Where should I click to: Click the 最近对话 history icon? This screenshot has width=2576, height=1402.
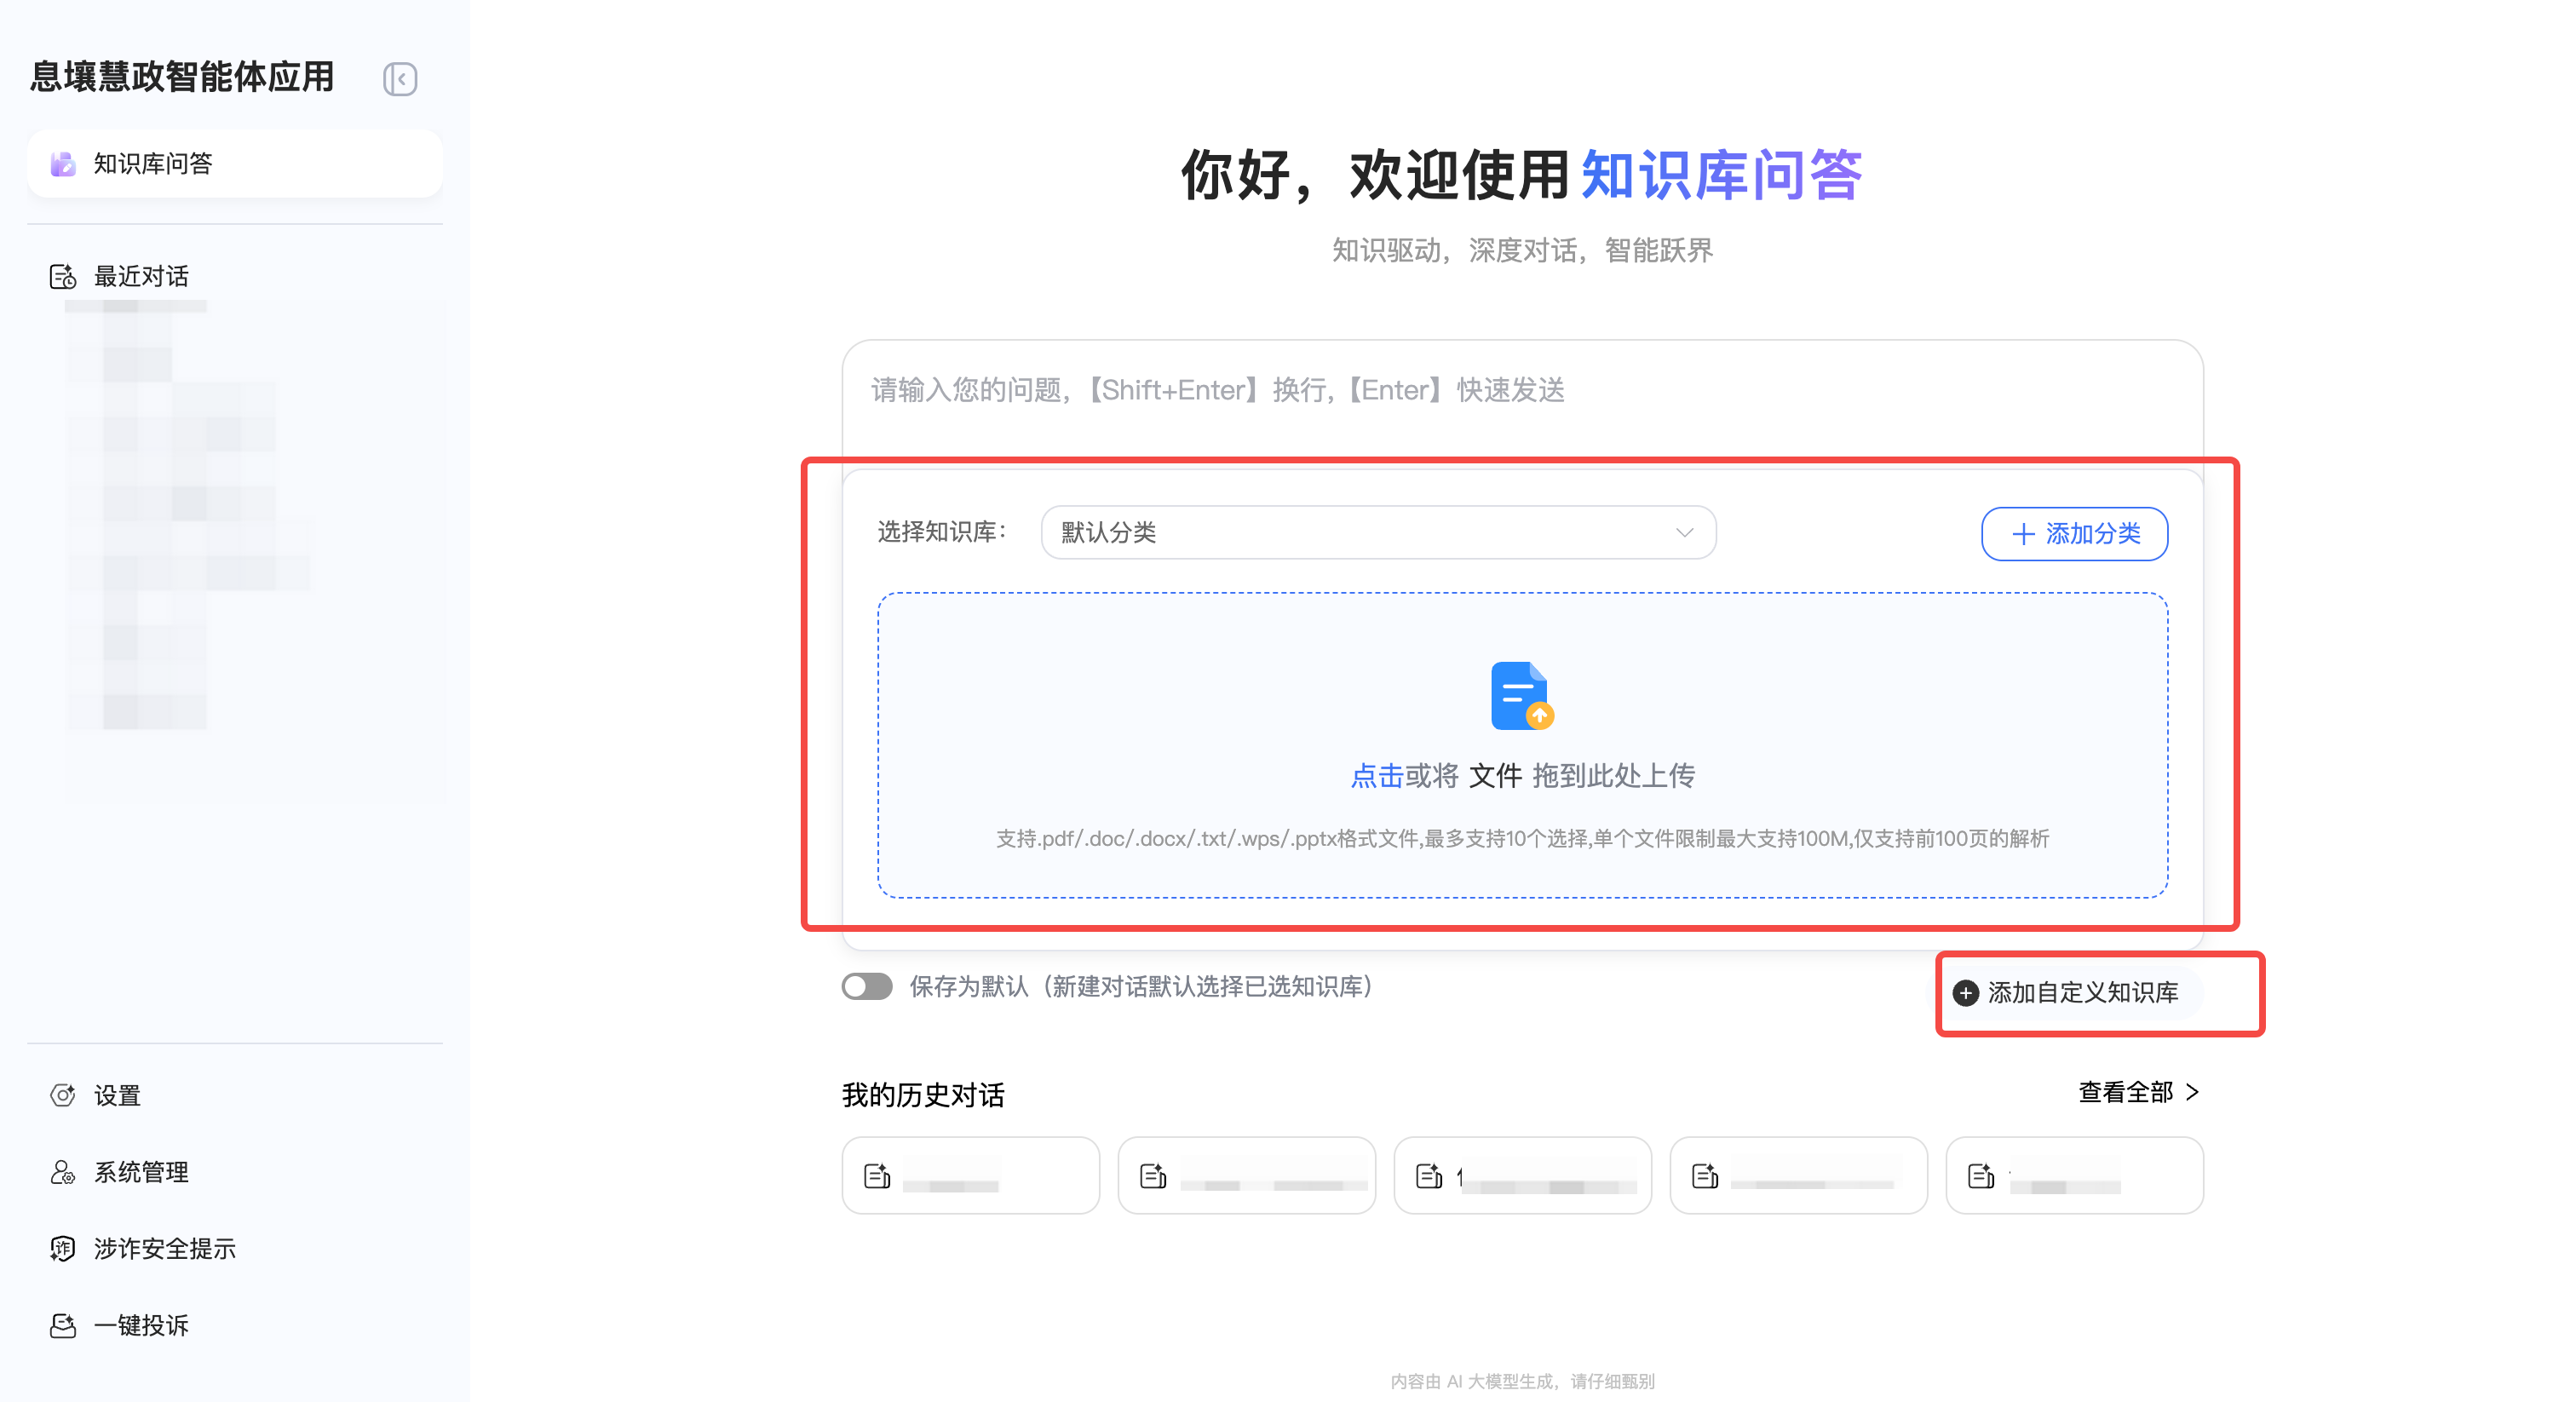pyautogui.click(x=63, y=277)
